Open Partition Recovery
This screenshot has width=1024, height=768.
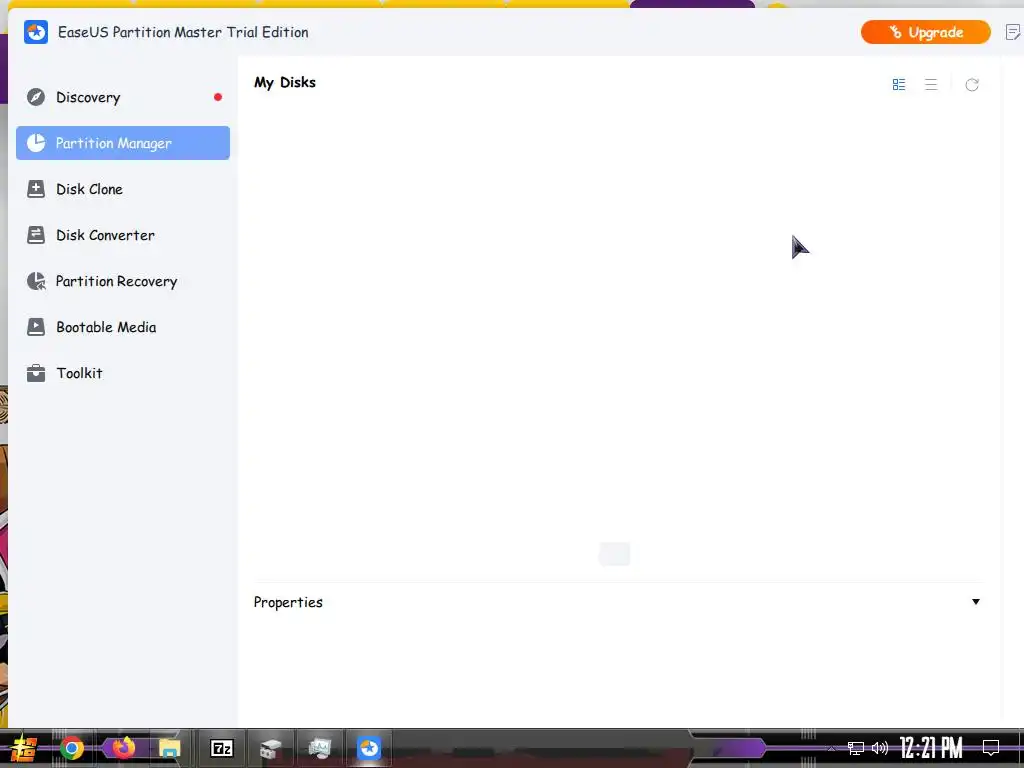click(123, 281)
